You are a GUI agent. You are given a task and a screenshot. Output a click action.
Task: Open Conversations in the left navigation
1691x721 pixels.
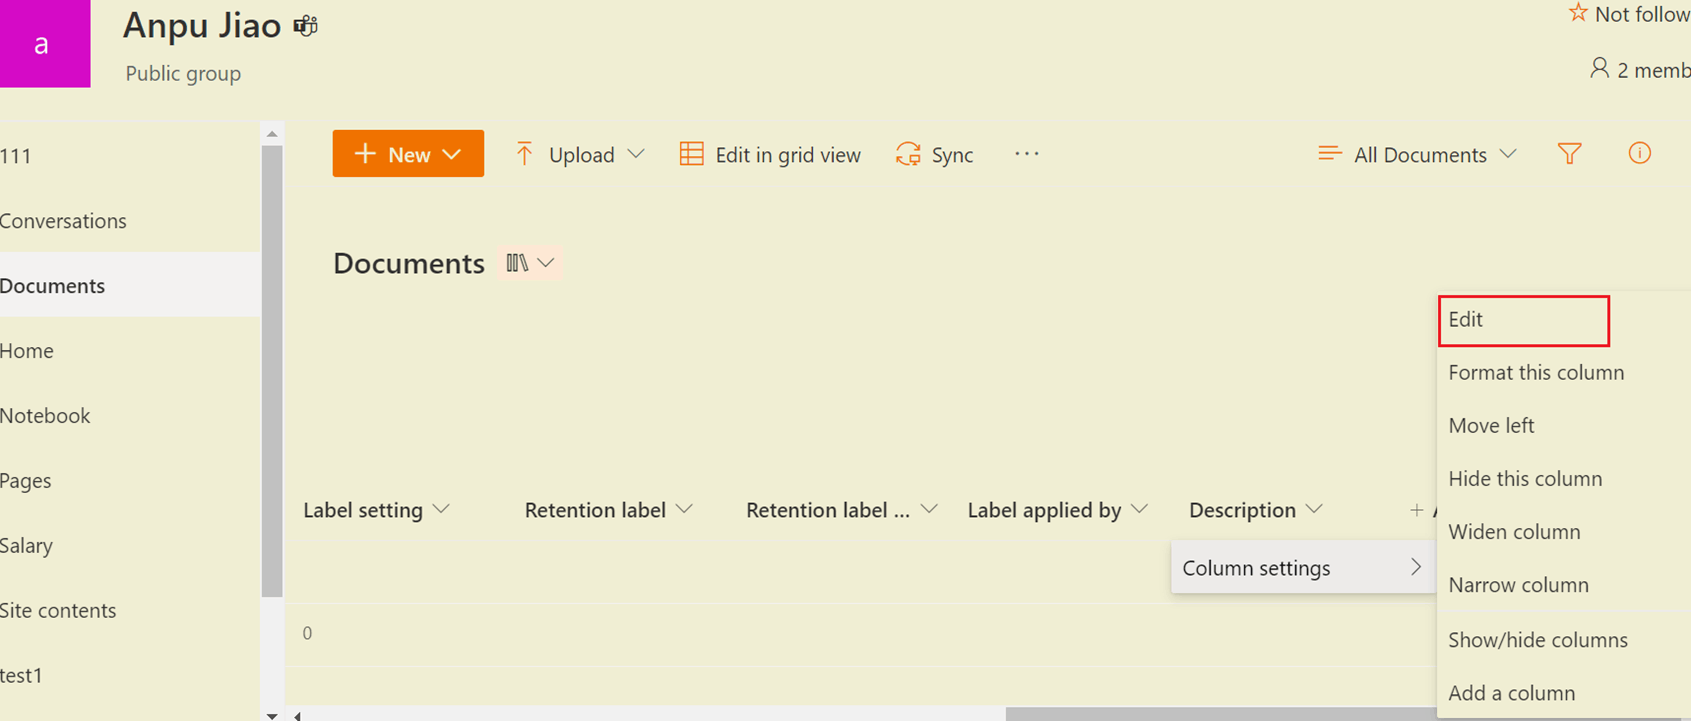[x=63, y=221]
